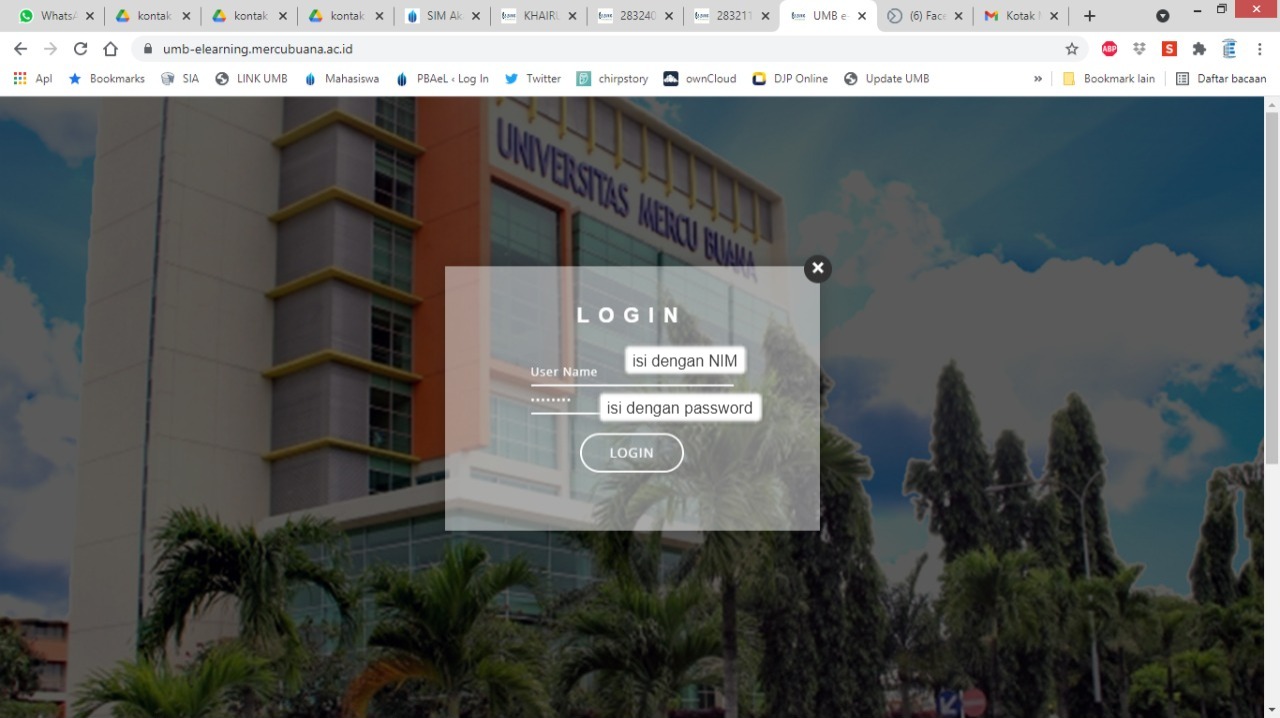Focus the password field with dots
The width and height of the screenshot is (1280, 718).
[632, 402]
